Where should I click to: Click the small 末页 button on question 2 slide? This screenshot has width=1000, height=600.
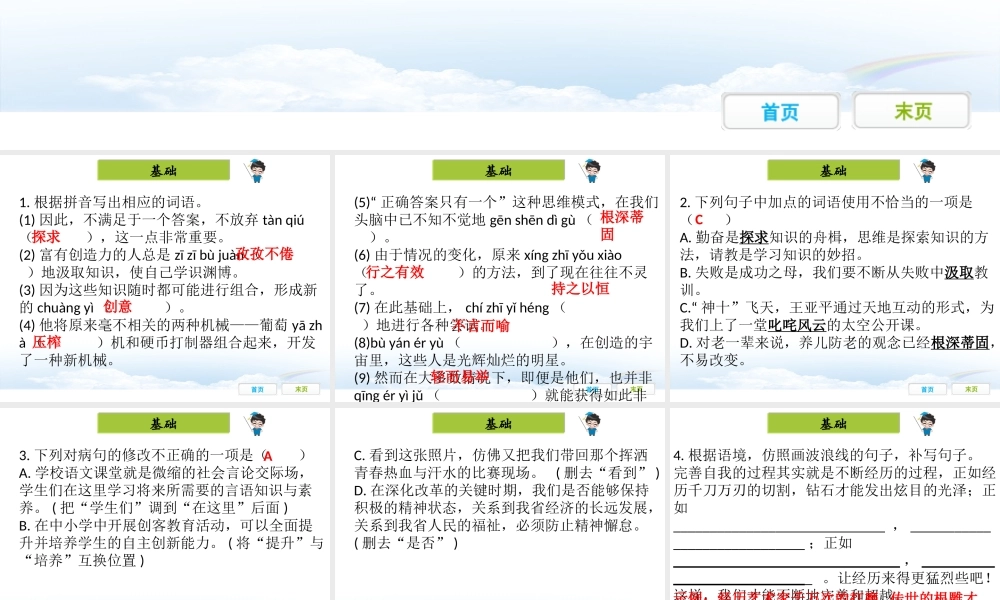click(971, 389)
